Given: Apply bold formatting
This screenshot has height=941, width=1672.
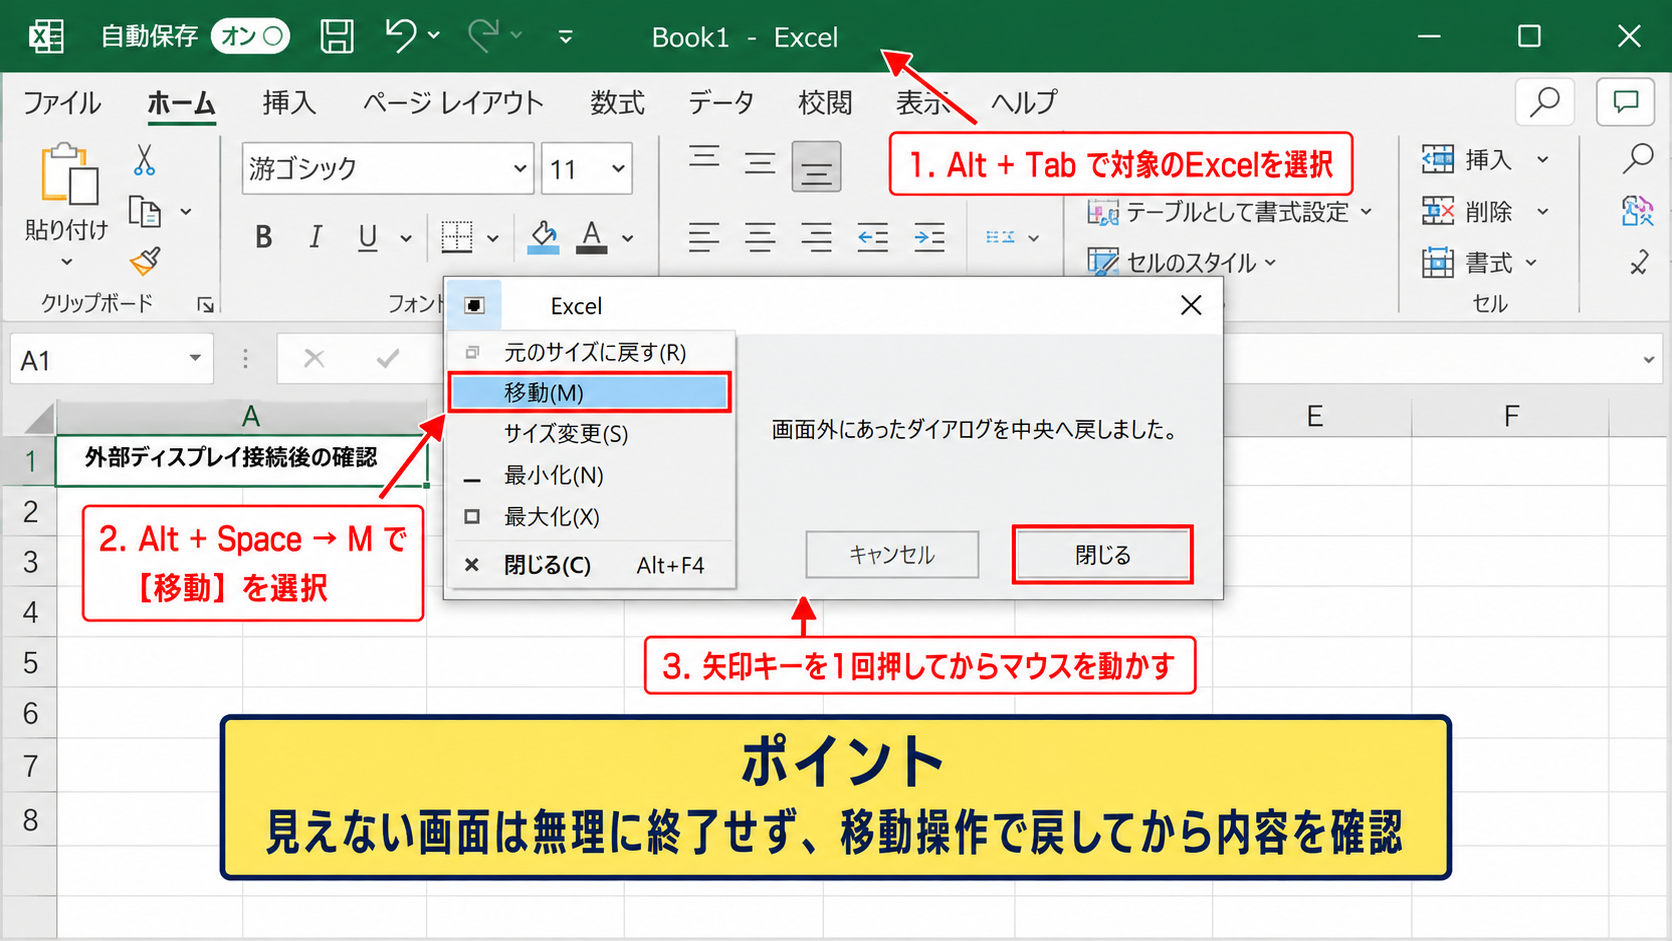Looking at the screenshot, I should (263, 237).
